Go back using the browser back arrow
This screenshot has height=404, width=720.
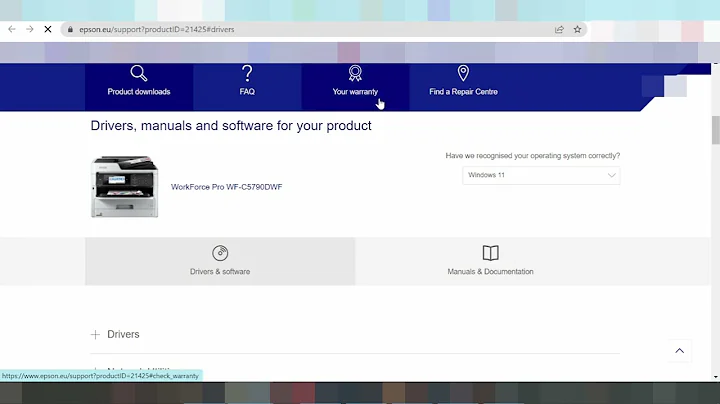coord(12,29)
